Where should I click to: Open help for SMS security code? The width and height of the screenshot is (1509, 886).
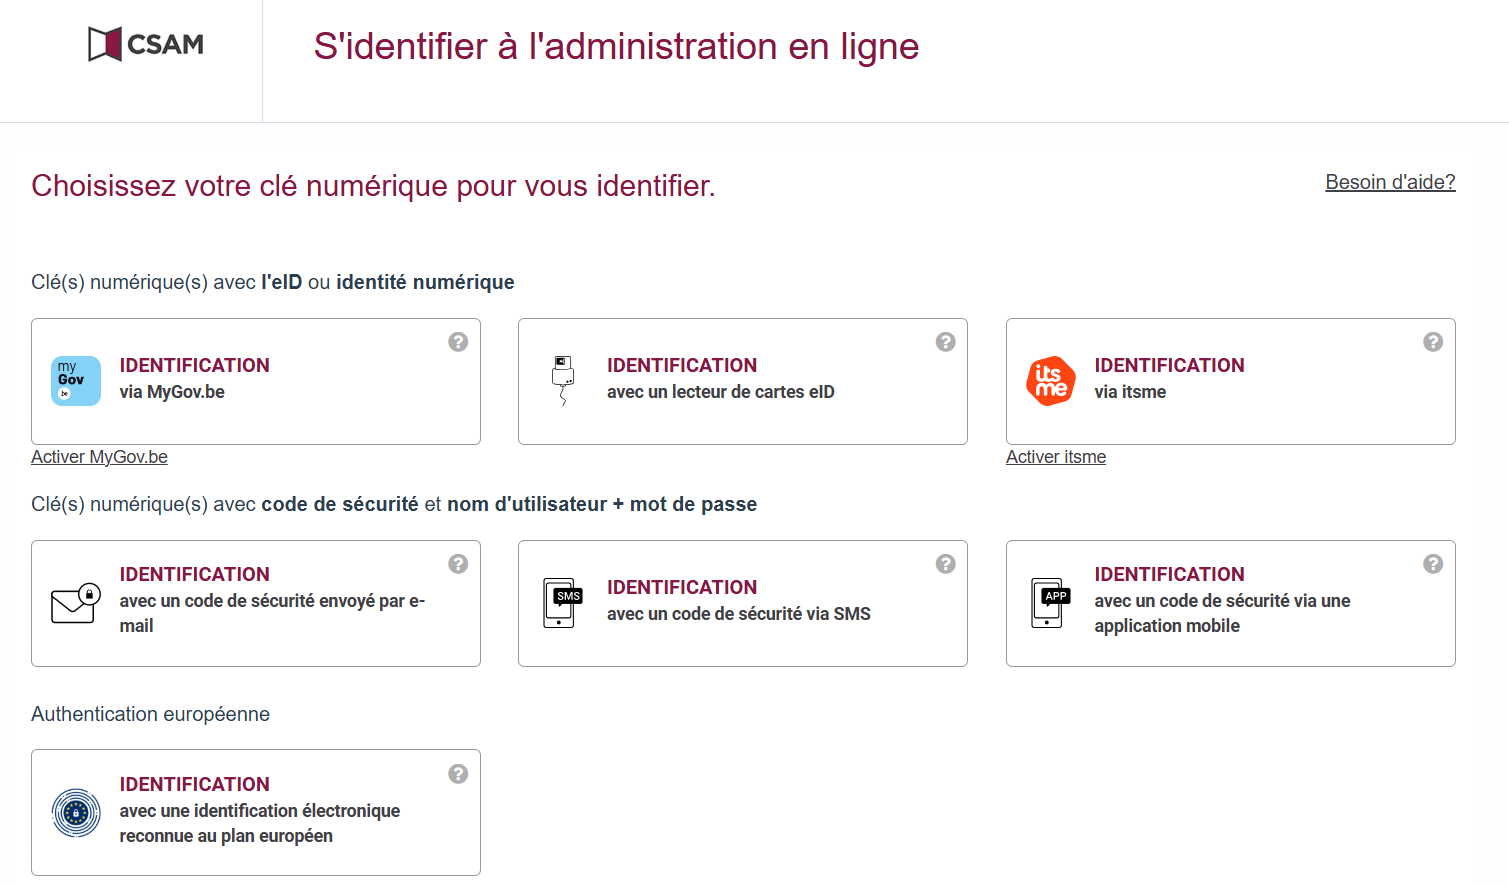pos(945,563)
